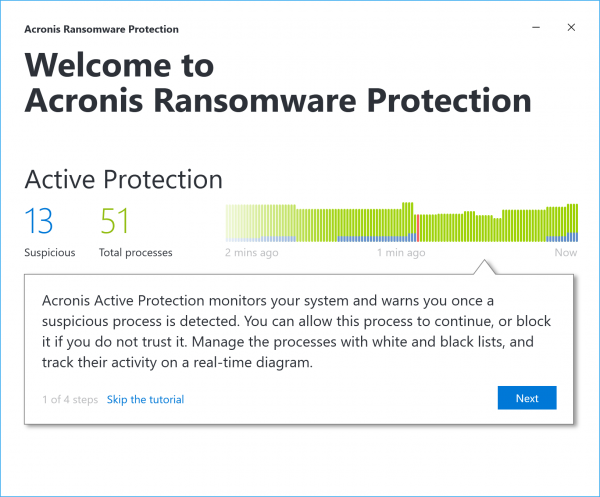Click the "1 of 4 steps" indicator

(70, 399)
